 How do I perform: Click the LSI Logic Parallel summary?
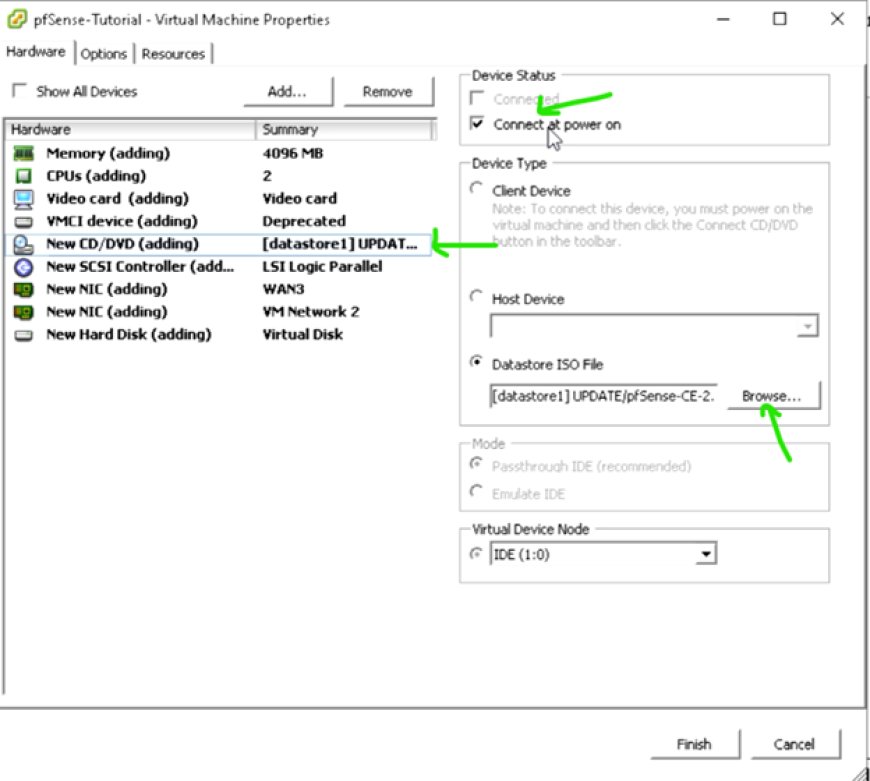322,267
